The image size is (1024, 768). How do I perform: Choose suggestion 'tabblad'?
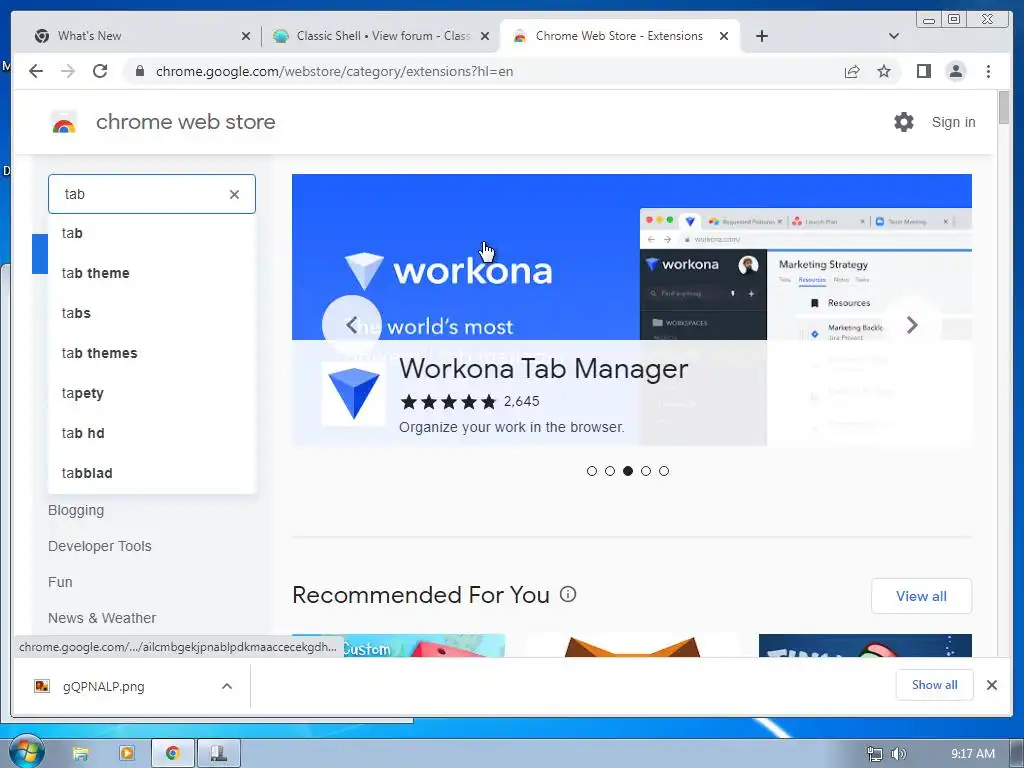tap(152, 473)
